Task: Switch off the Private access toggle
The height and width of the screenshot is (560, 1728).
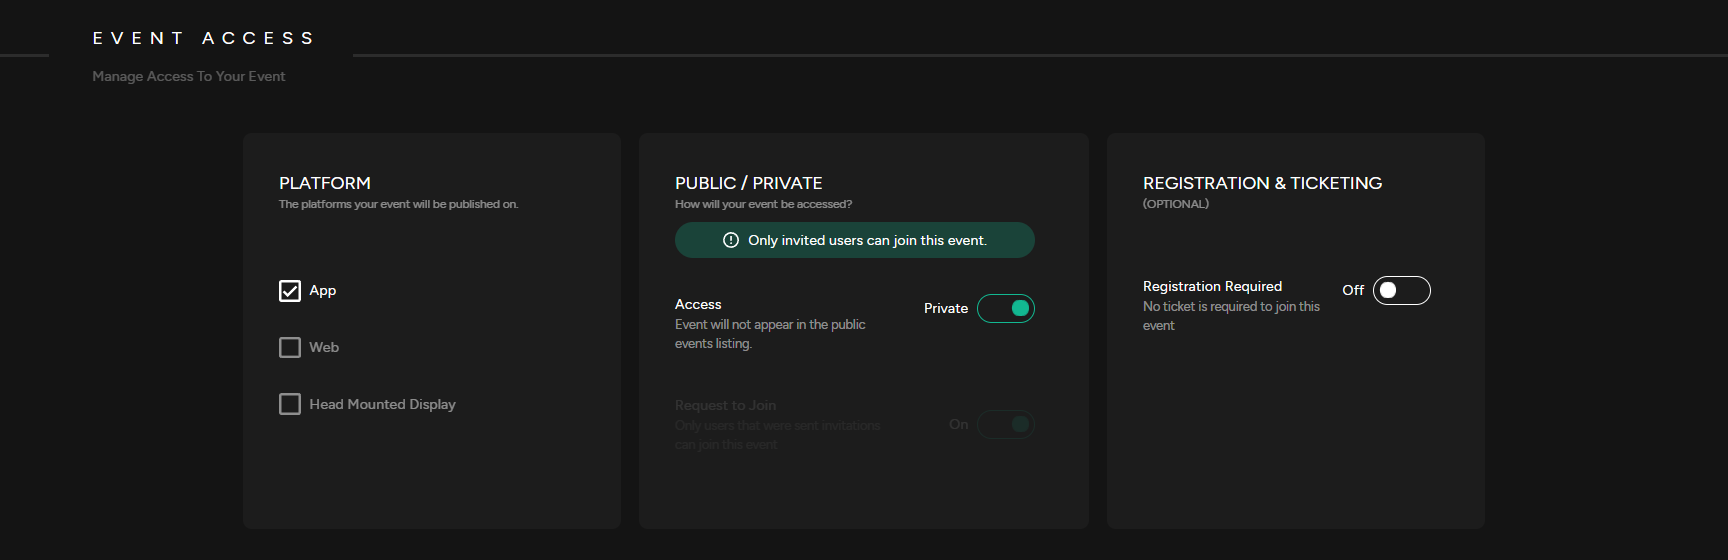Action: click(1005, 309)
